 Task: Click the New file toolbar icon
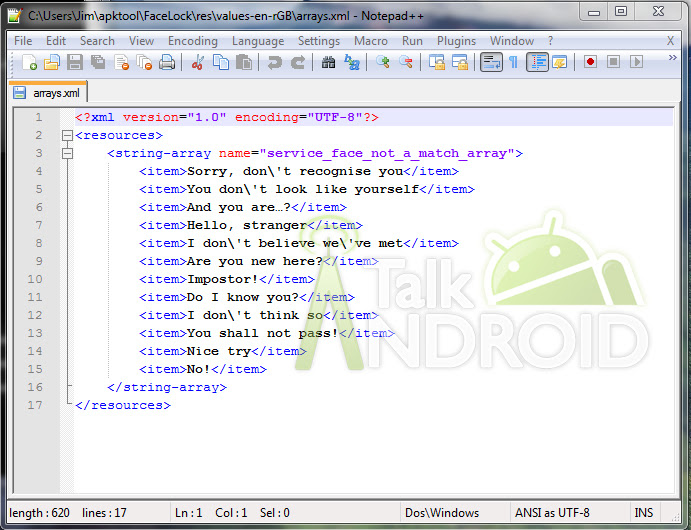(29, 62)
